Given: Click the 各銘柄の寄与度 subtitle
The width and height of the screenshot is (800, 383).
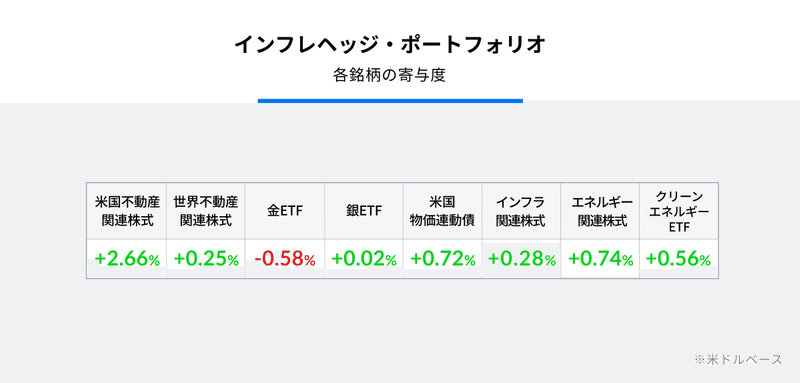Looking at the screenshot, I should (x=390, y=75).
